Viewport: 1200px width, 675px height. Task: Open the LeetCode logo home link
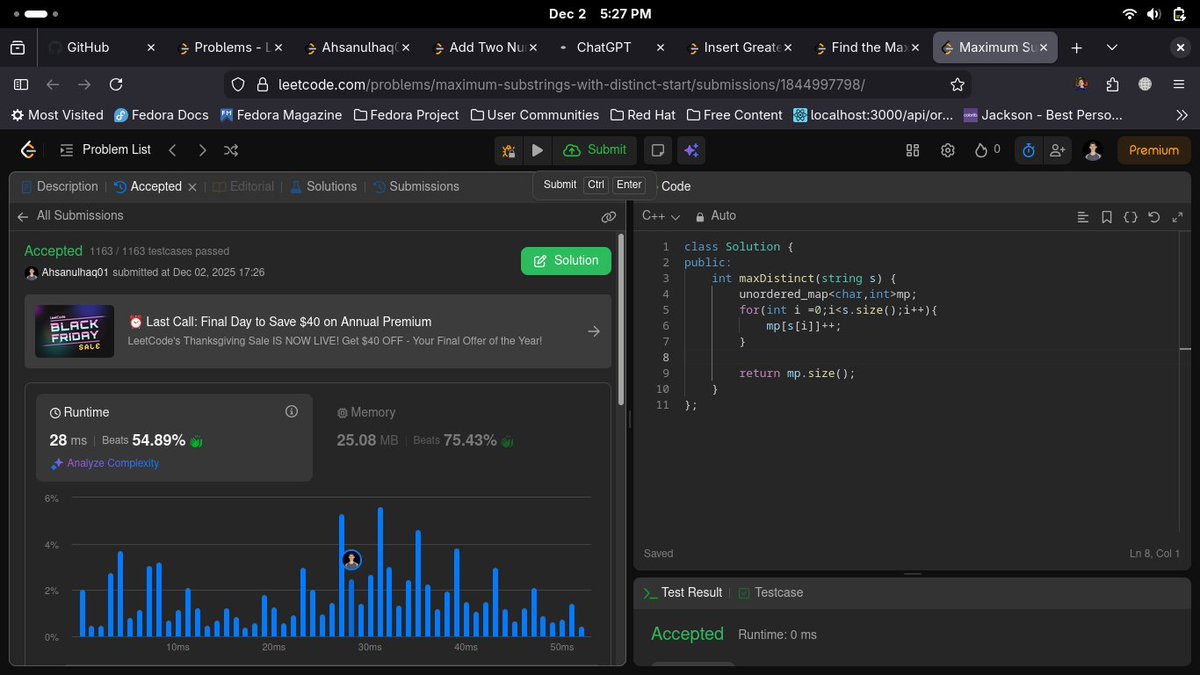point(28,150)
